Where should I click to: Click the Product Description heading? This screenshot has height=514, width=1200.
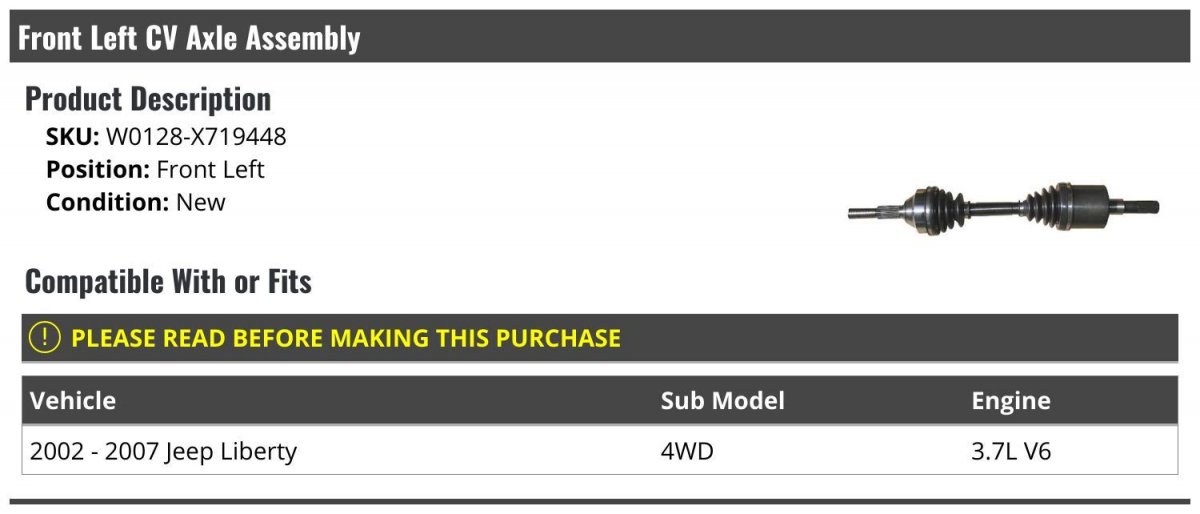[148, 99]
